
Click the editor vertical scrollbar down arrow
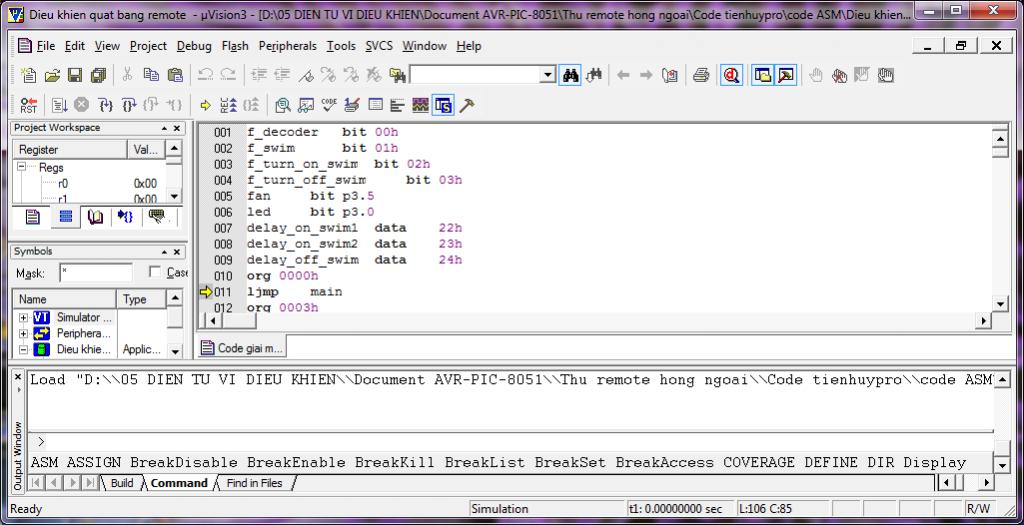[1000, 304]
